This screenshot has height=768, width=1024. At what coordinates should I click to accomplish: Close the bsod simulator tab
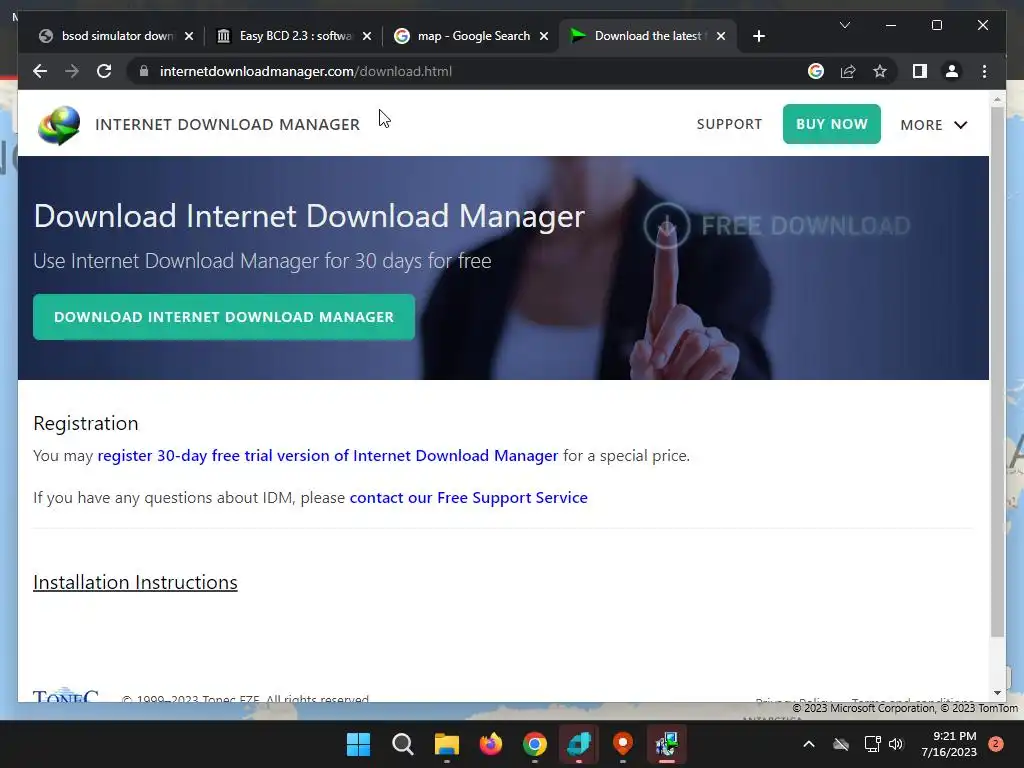click(189, 36)
